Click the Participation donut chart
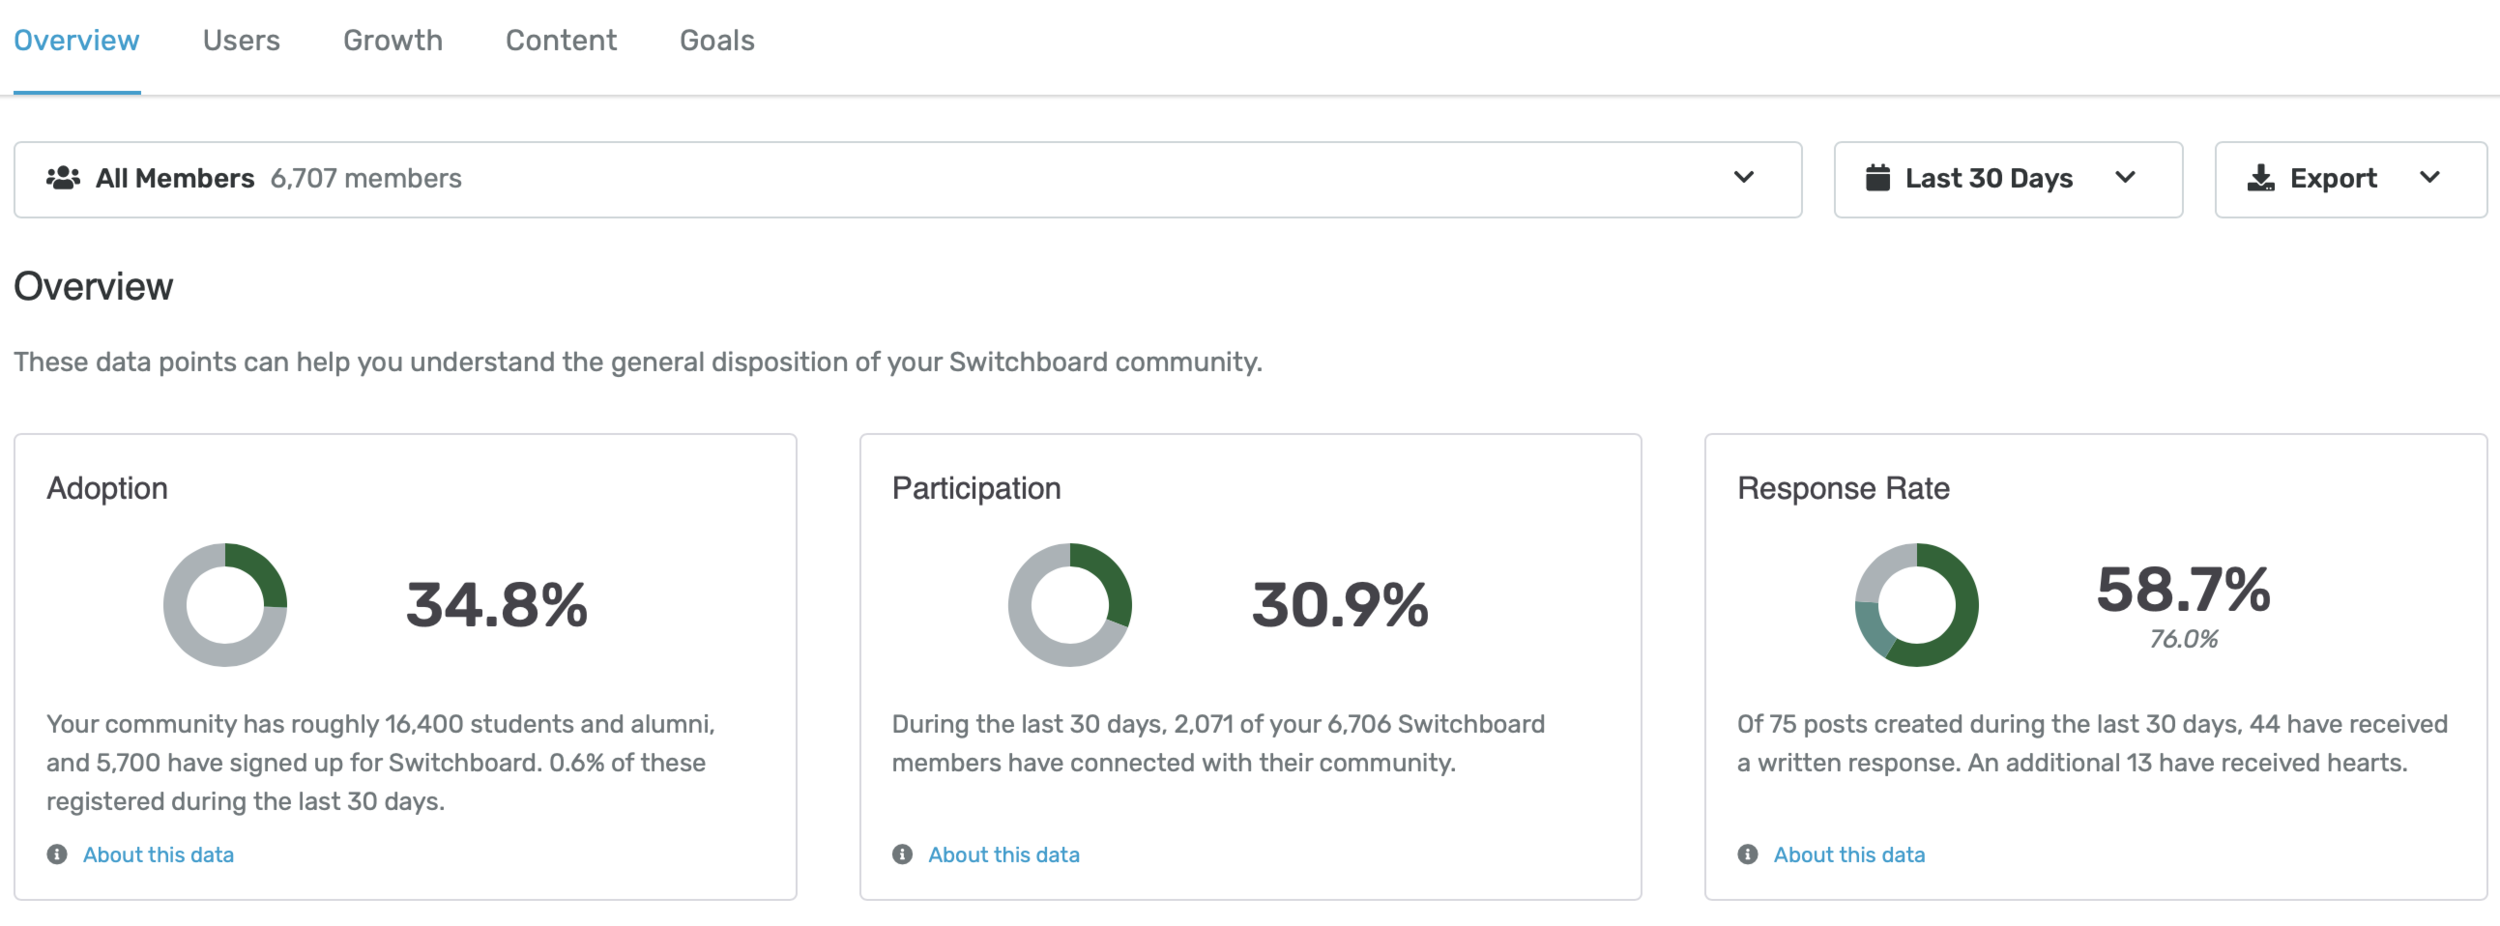Viewport: 2500px width, 926px height. pos(1069,605)
